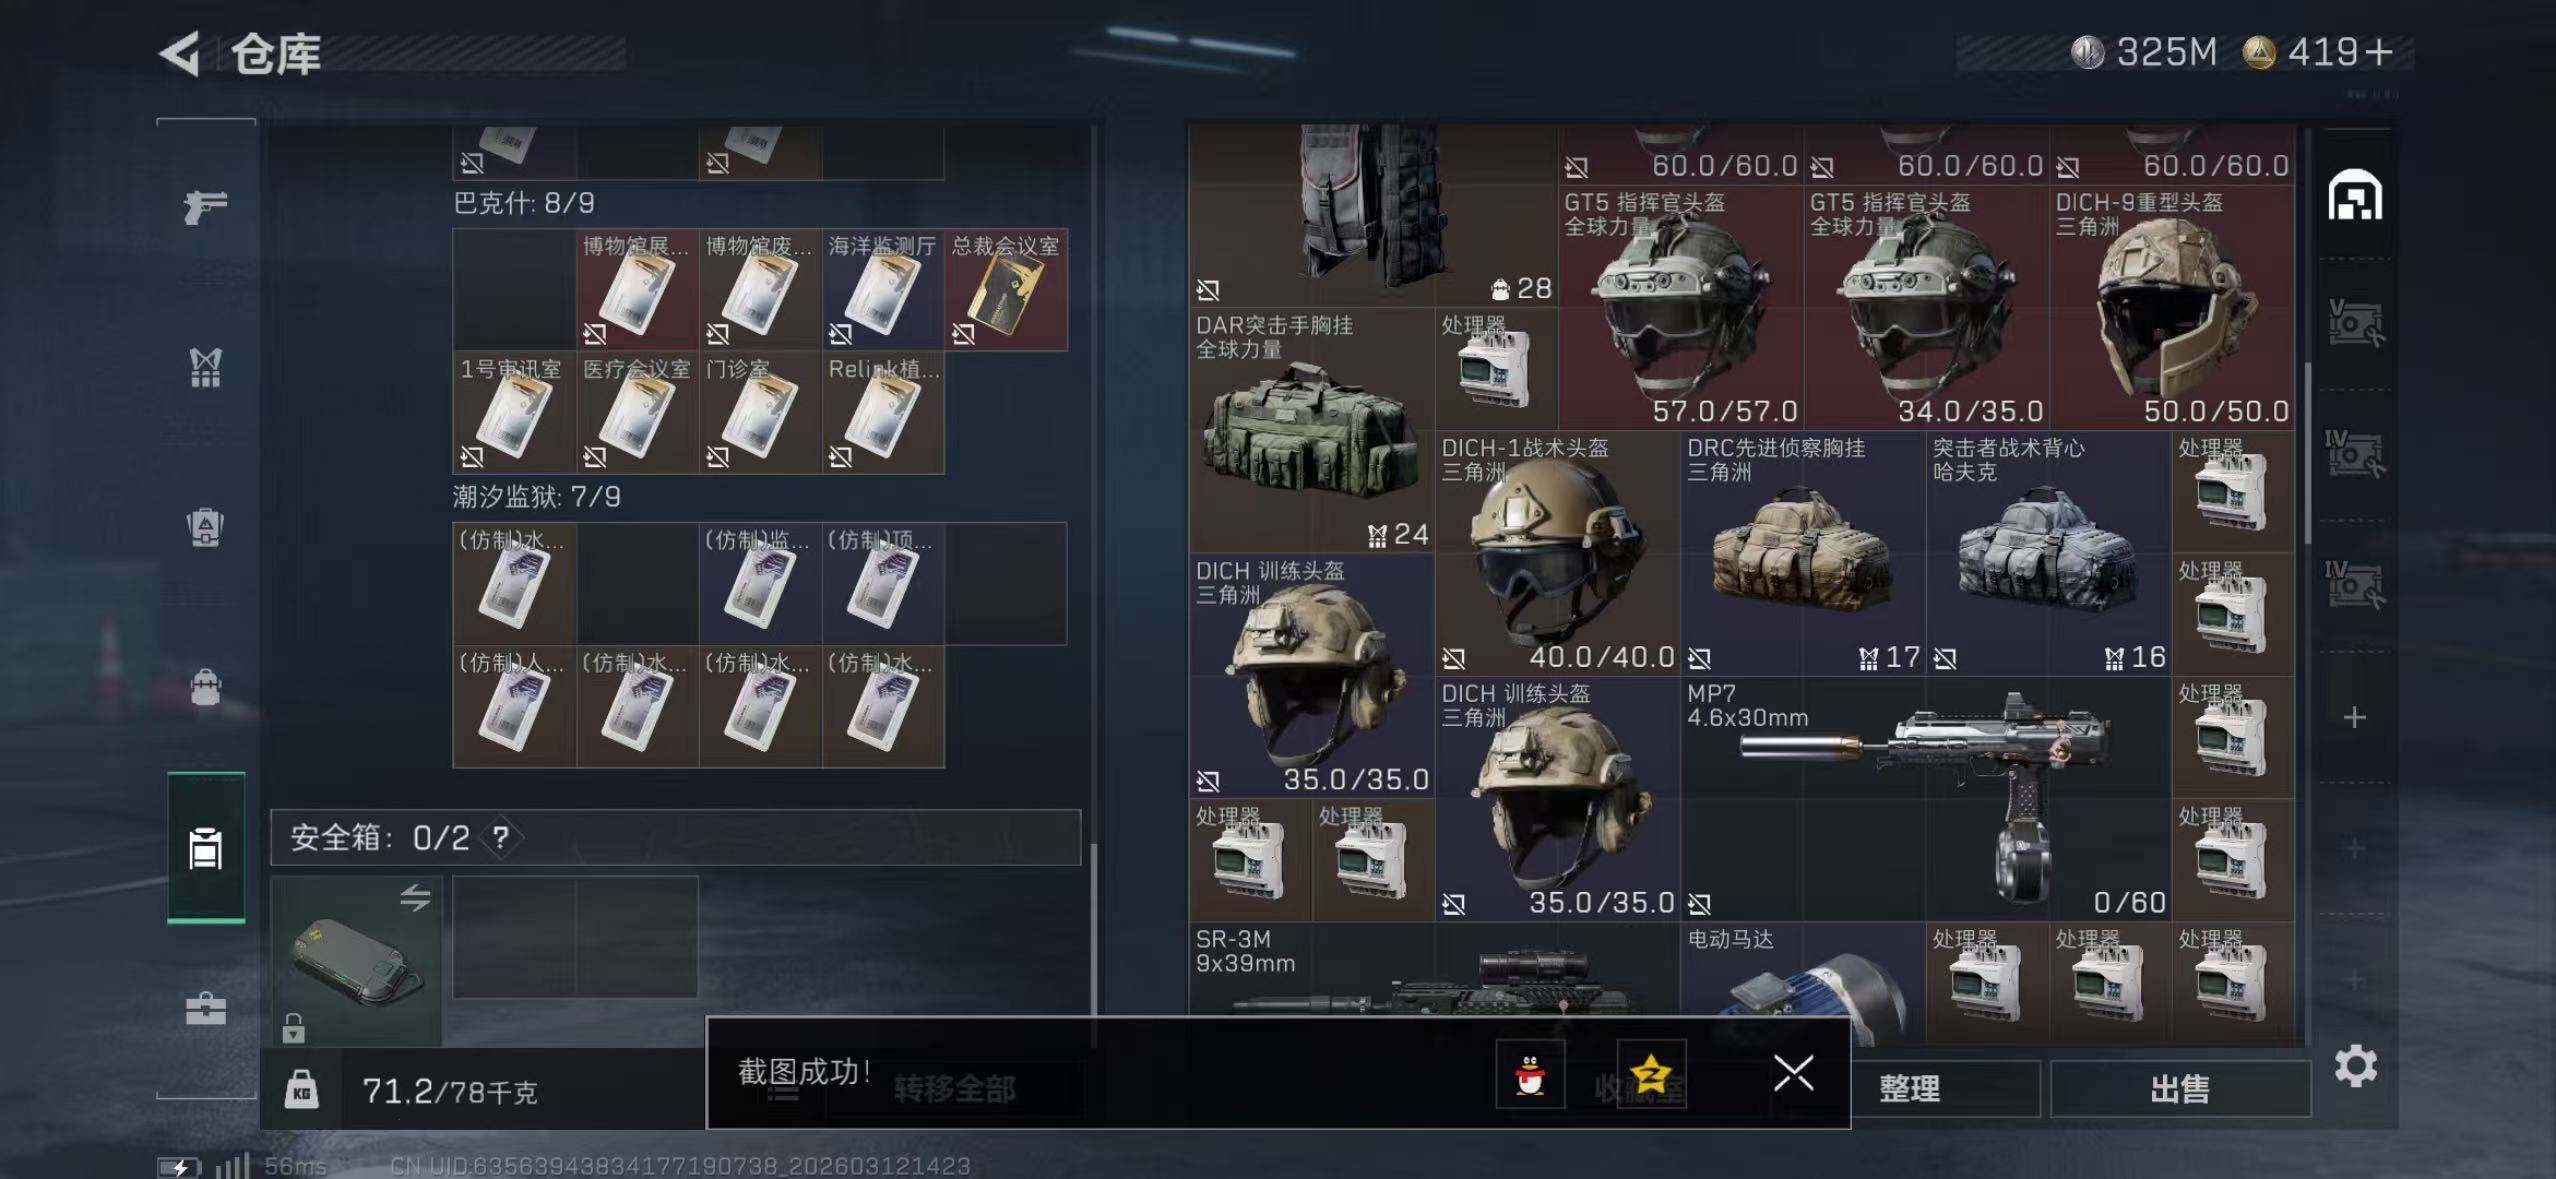Switch to the level V loadout preset tab
This screenshot has height=1179, width=2556.
(2354, 324)
